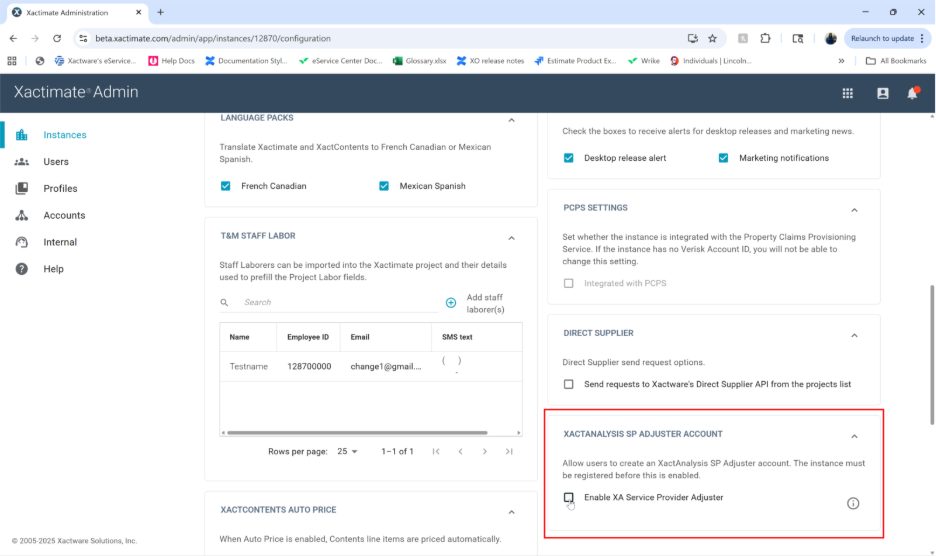Open the Accounts sidebar section
Image resolution: width=936 pixels, height=556 pixels.
[64, 216]
